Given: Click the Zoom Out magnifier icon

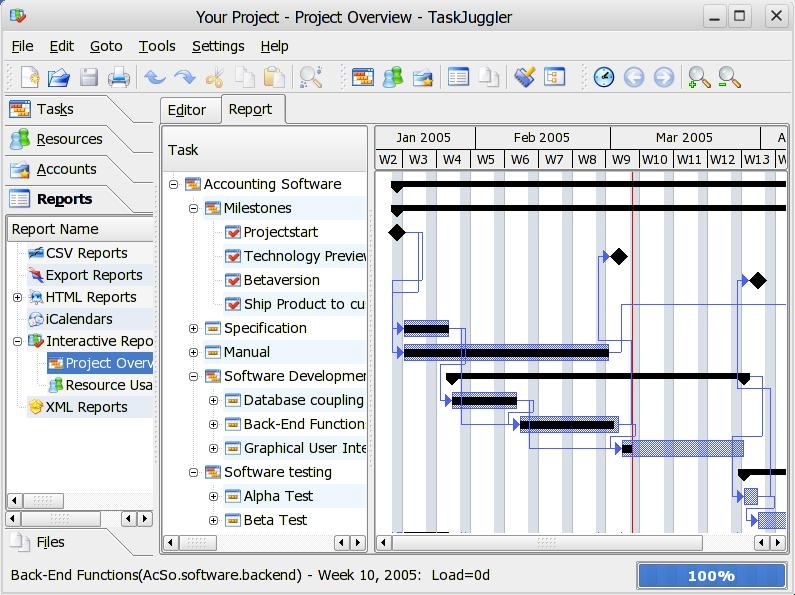Looking at the screenshot, I should (729, 78).
